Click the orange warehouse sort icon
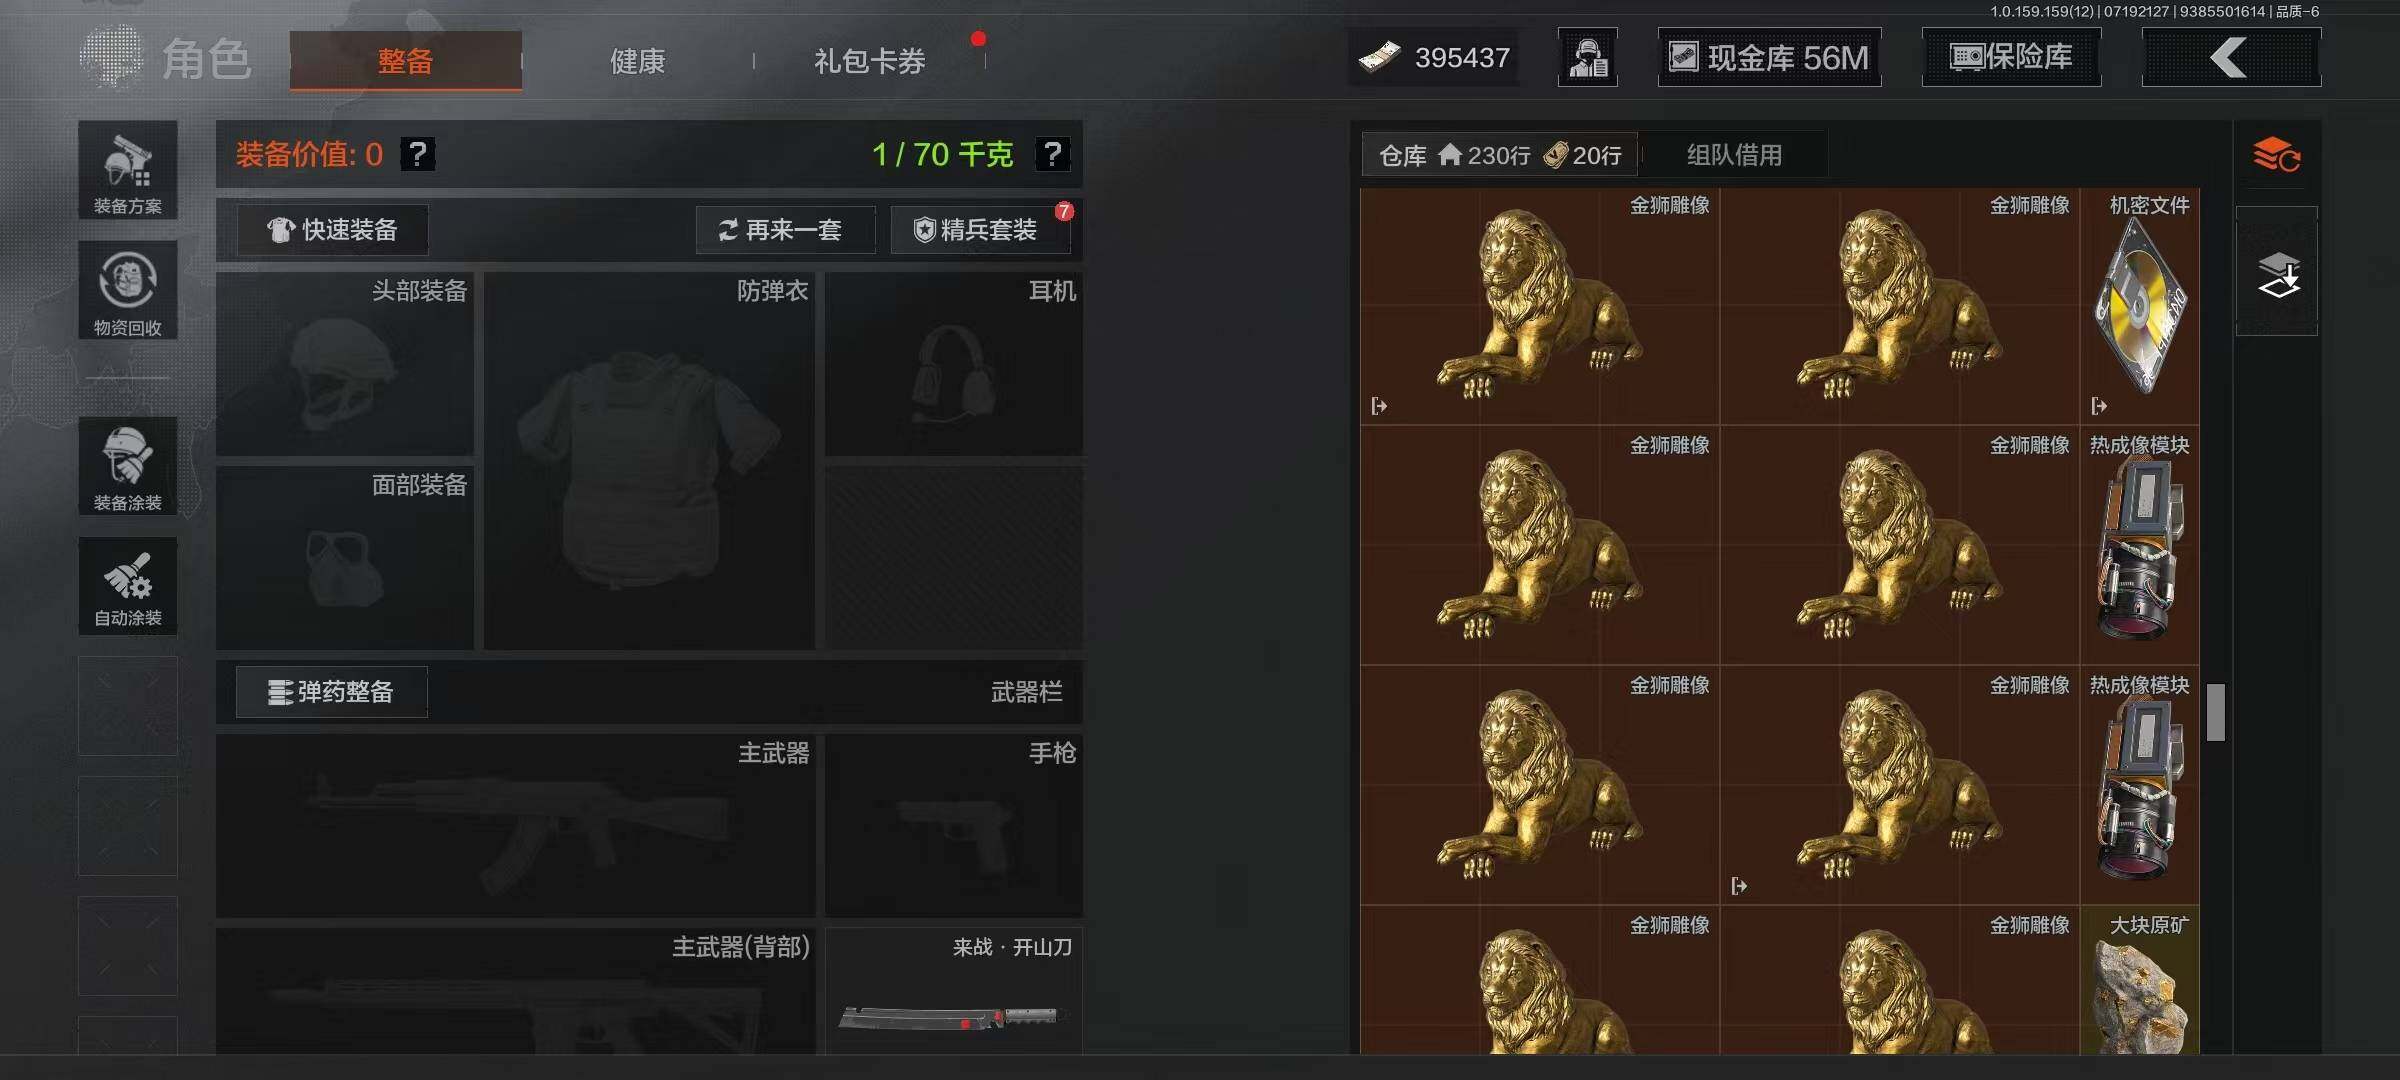 (x=2276, y=156)
